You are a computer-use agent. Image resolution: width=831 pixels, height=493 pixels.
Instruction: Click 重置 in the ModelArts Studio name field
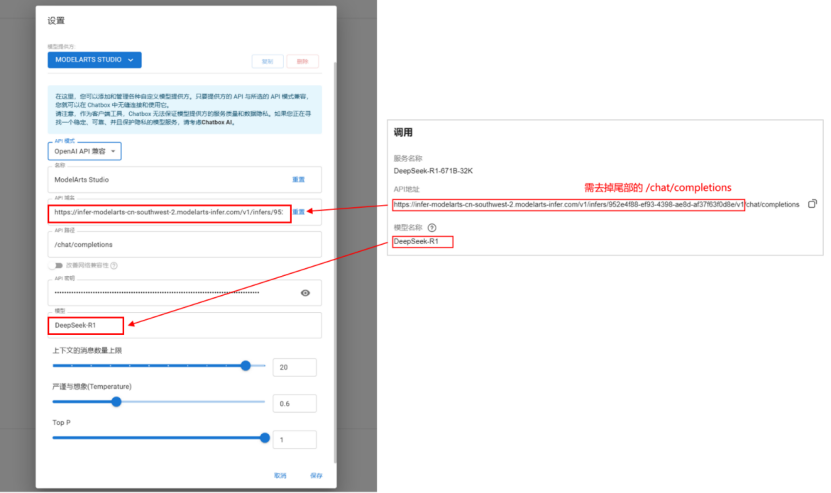point(298,180)
